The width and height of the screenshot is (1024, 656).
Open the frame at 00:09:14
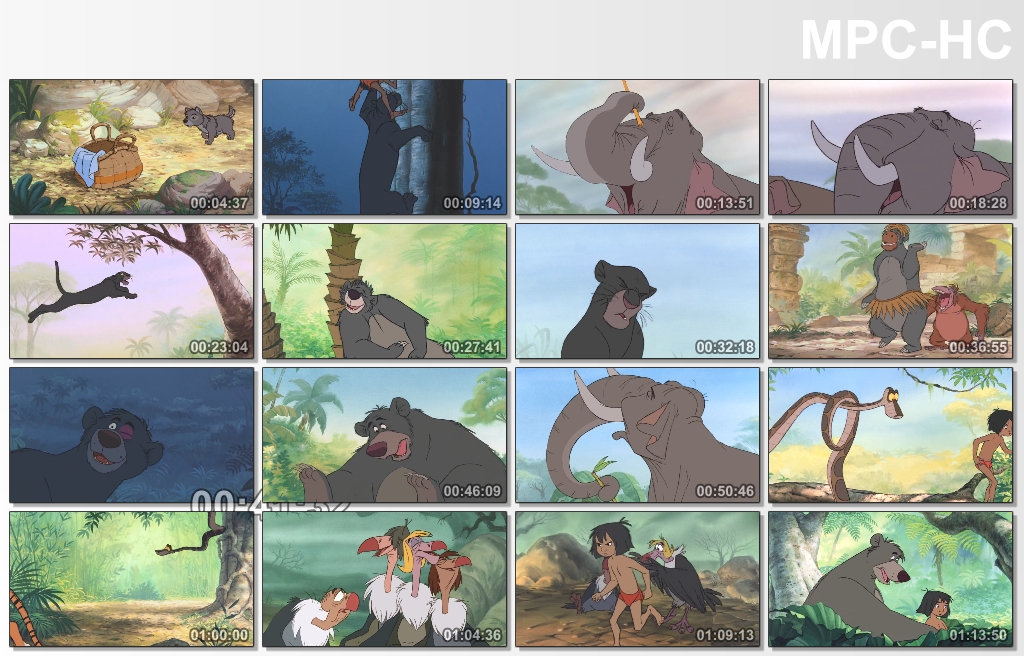[x=384, y=147]
